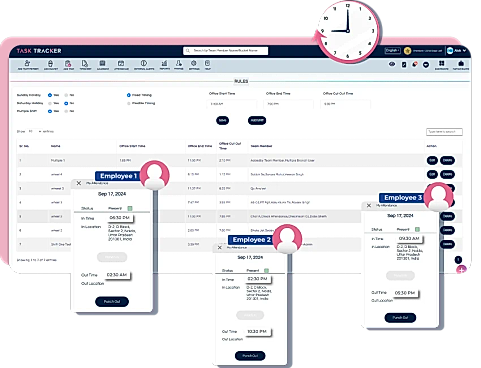Close the Employee 1 attendance card
This screenshot has width=481, height=368.
point(79,183)
